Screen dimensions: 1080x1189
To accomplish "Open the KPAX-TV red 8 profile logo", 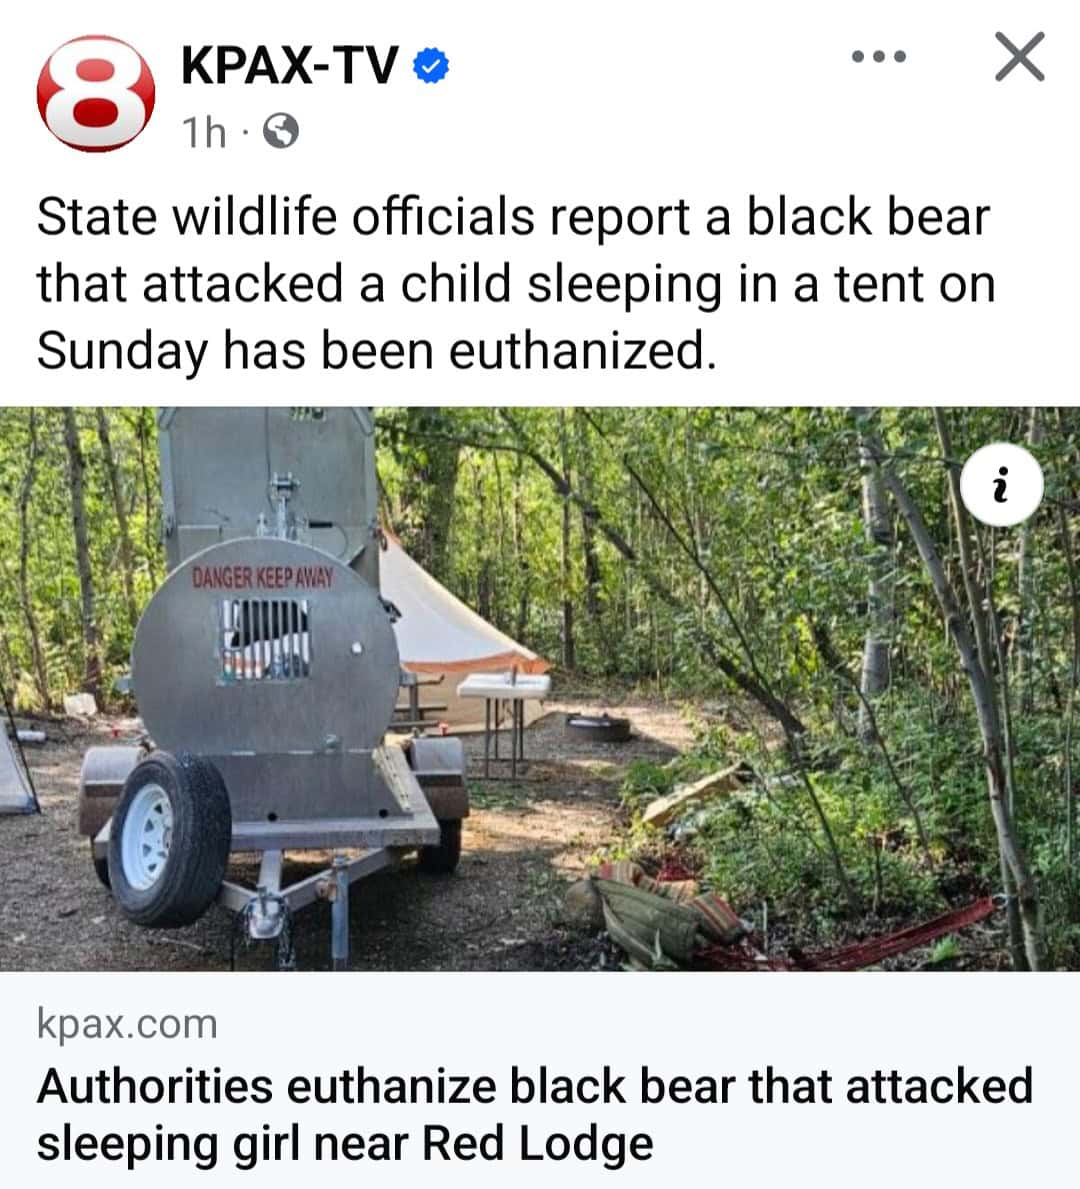I will pyautogui.click(x=96, y=93).
